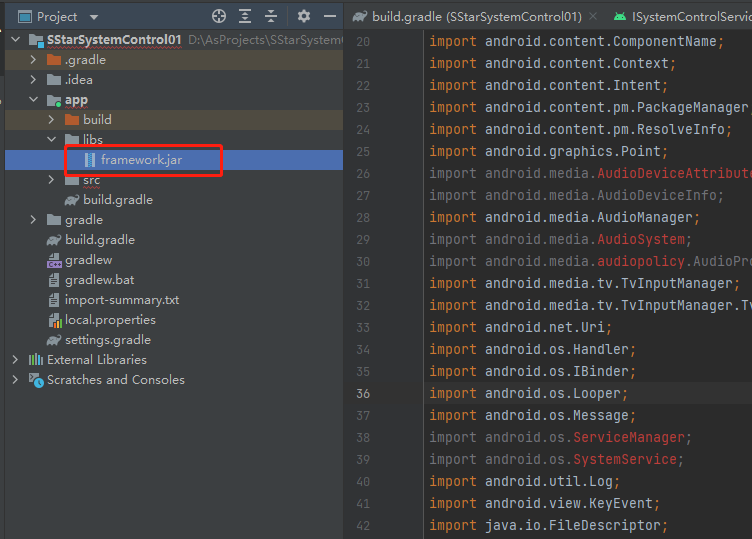This screenshot has height=539, width=752.
Task: Expand the build folder under app
Action: tap(51, 119)
